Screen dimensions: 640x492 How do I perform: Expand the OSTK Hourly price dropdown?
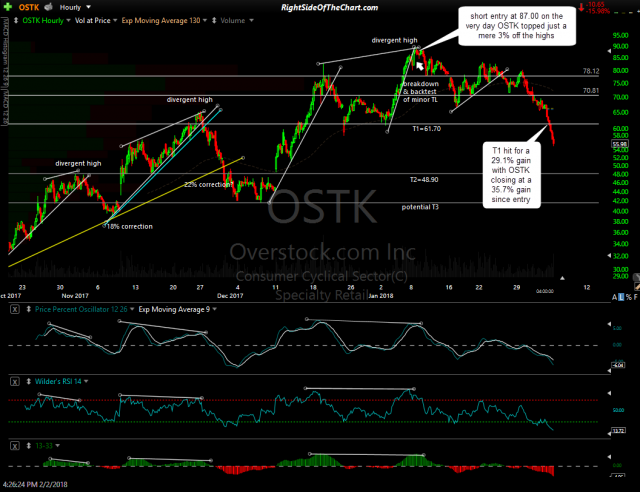coord(68,20)
